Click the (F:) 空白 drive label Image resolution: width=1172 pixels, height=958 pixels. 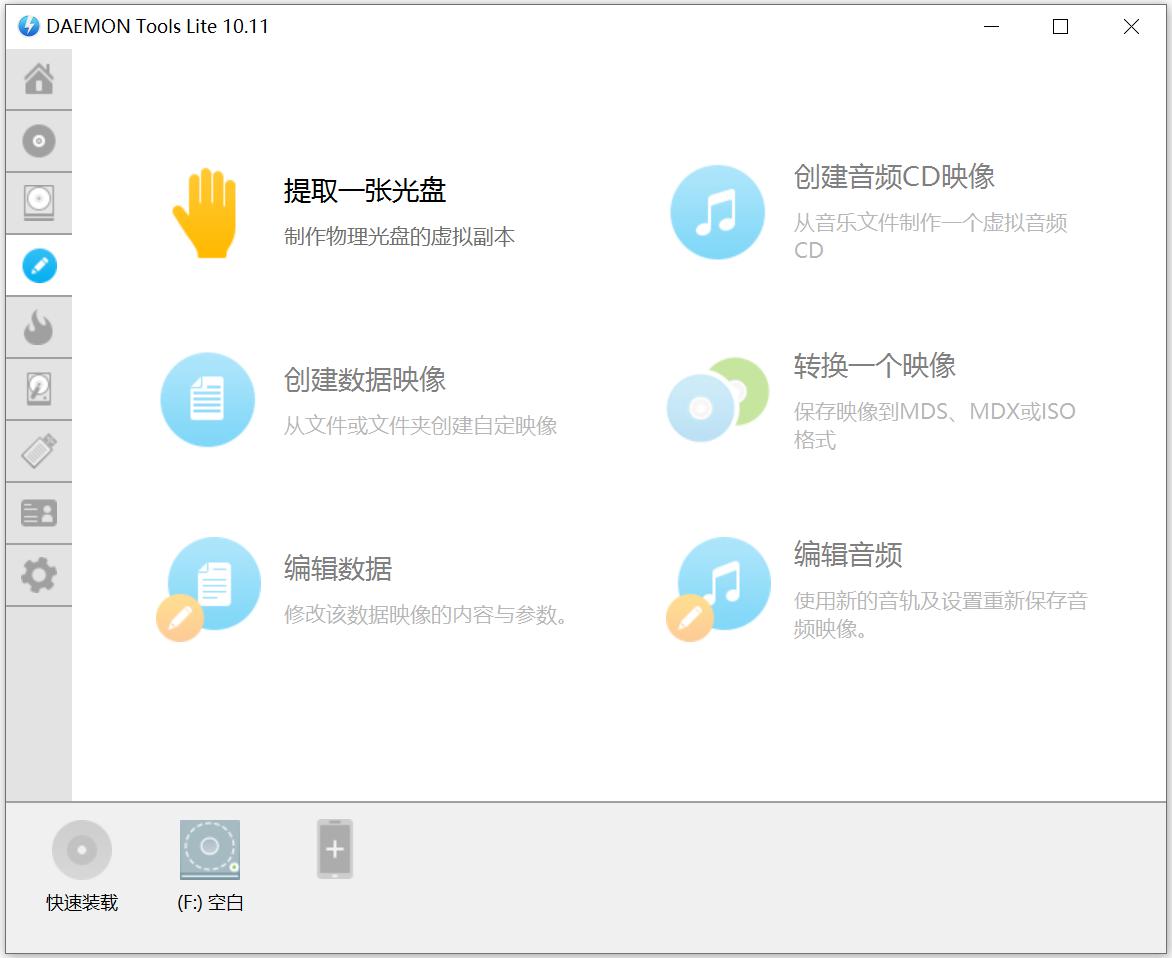coord(210,903)
